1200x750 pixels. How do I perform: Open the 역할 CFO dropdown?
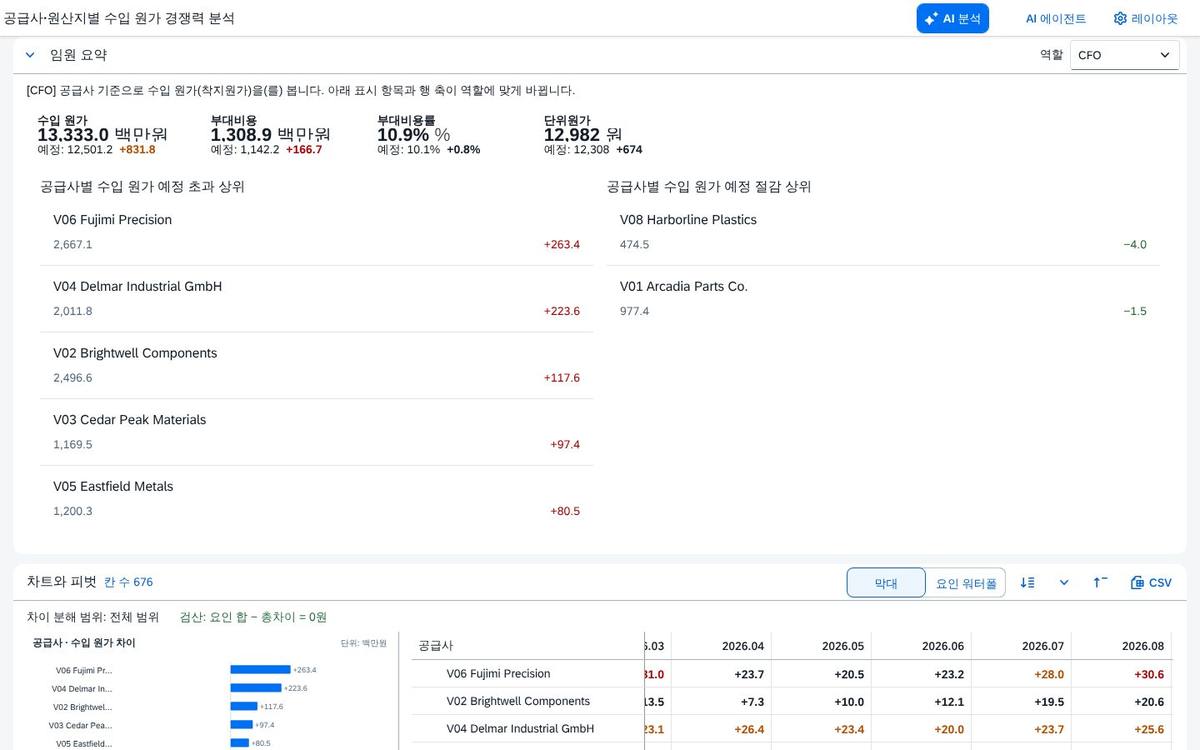[1125, 55]
